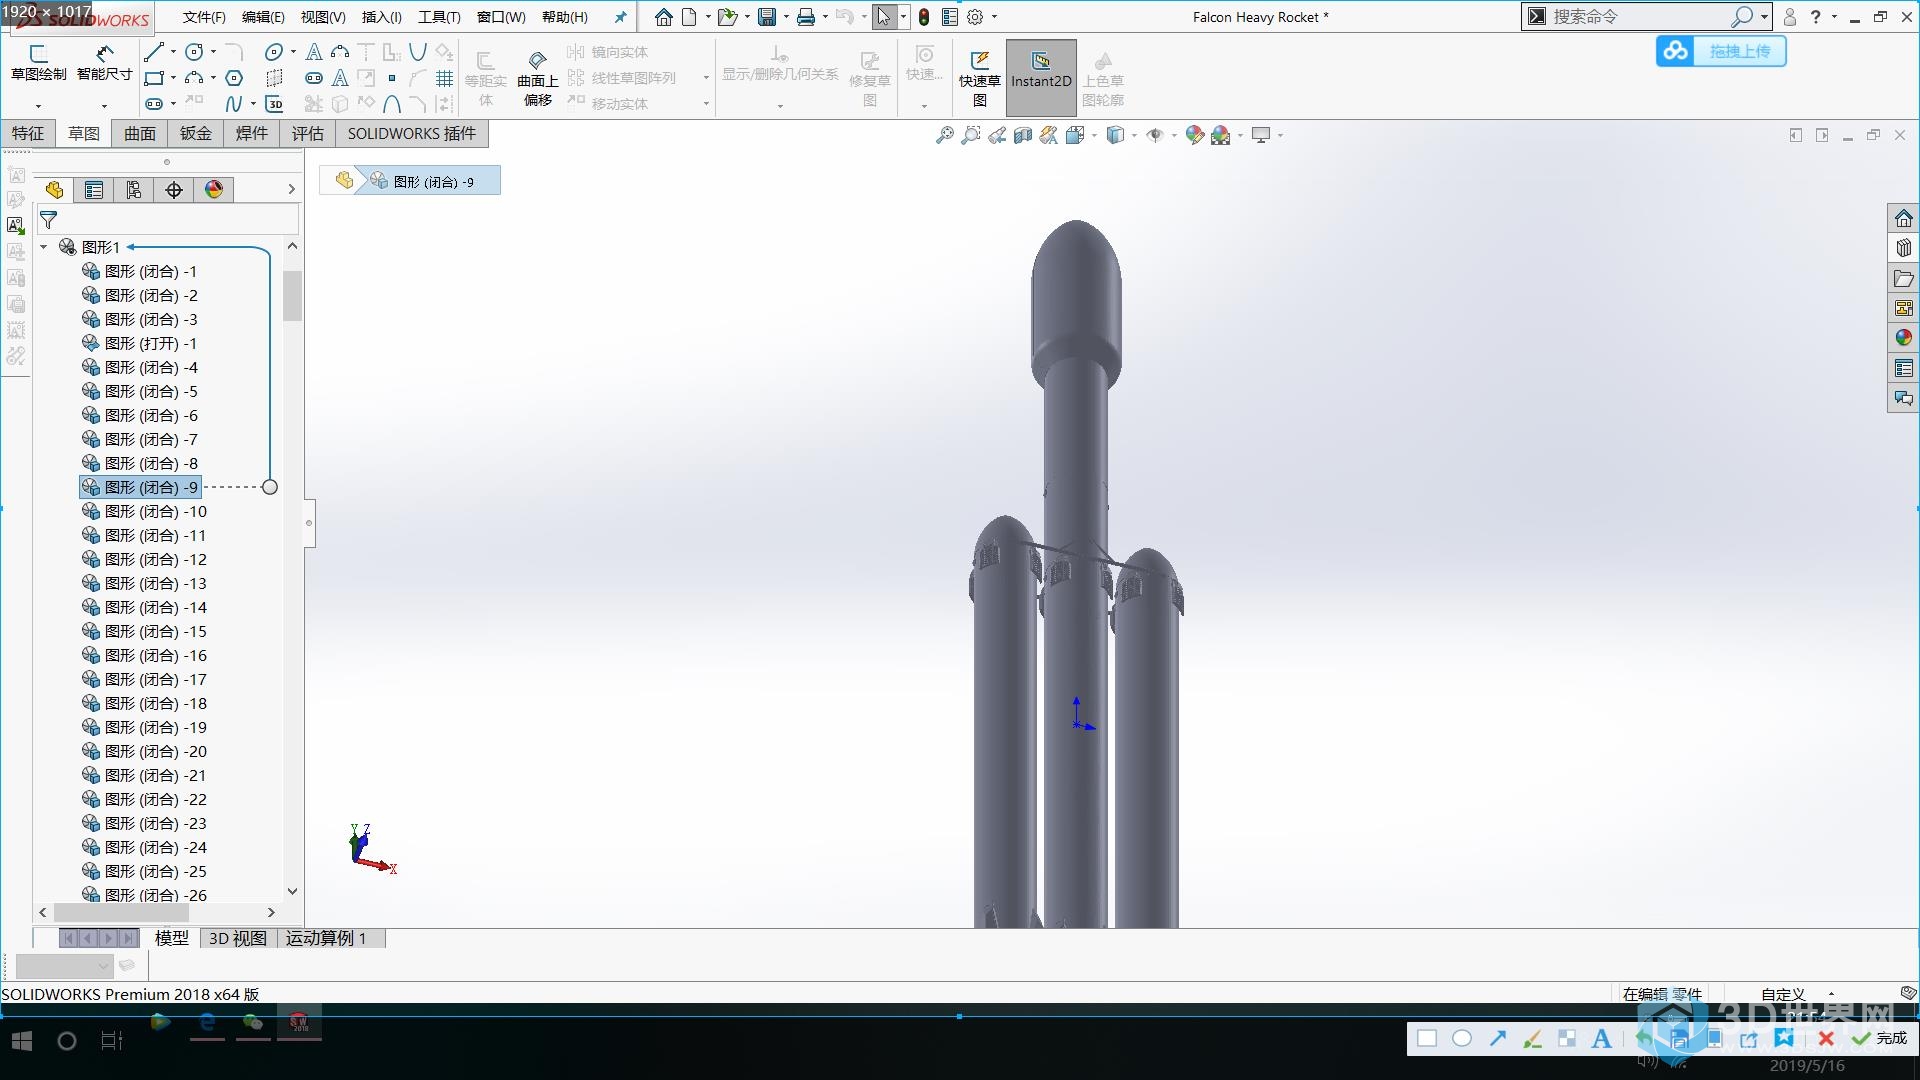The width and height of the screenshot is (1920, 1080).
Task: Select tree item 图形 (闭合) -22
Action: coord(144,799)
